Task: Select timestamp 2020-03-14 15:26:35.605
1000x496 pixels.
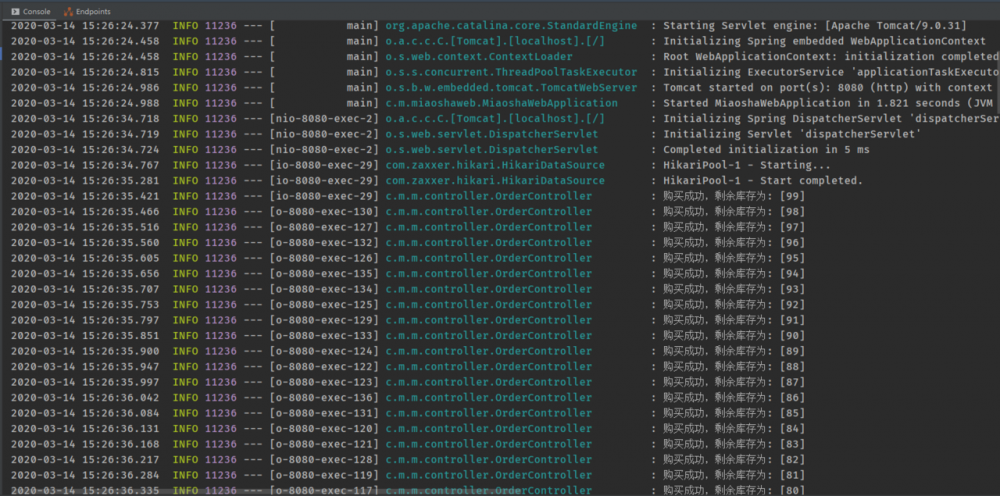Action: point(85,258)
